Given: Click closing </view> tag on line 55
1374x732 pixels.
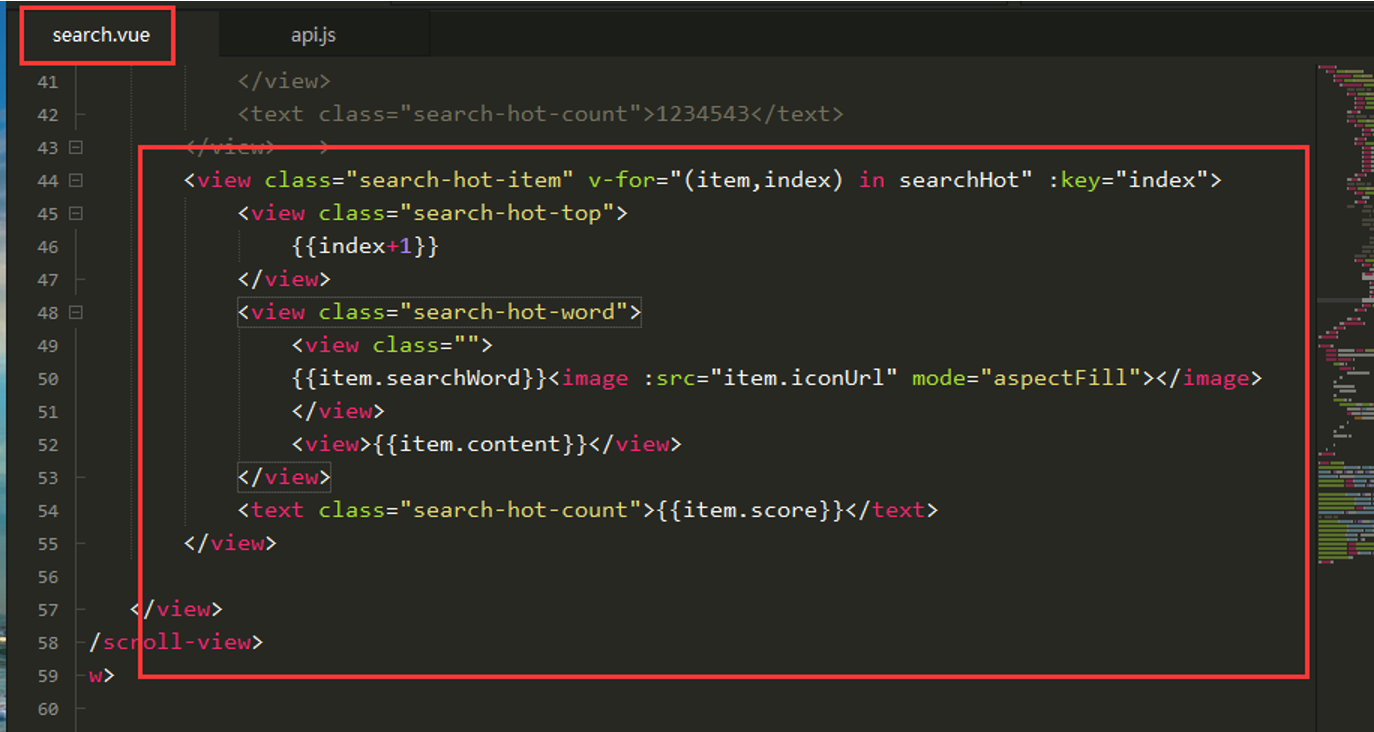Looking at the screenshot, I should click(230, 543).
